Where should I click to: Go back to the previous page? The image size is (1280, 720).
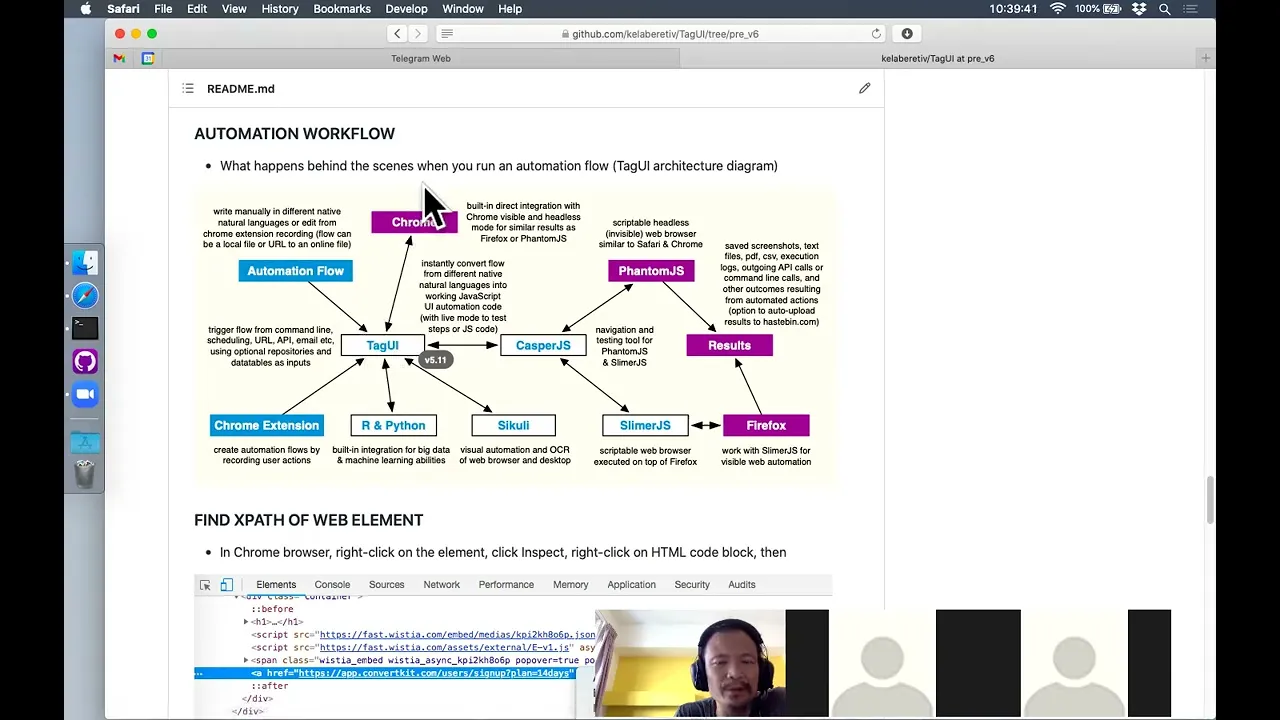397,34
